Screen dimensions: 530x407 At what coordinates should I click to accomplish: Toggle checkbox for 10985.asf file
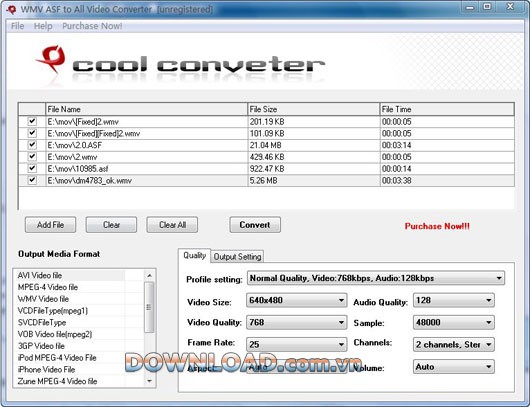coord(32,168)
